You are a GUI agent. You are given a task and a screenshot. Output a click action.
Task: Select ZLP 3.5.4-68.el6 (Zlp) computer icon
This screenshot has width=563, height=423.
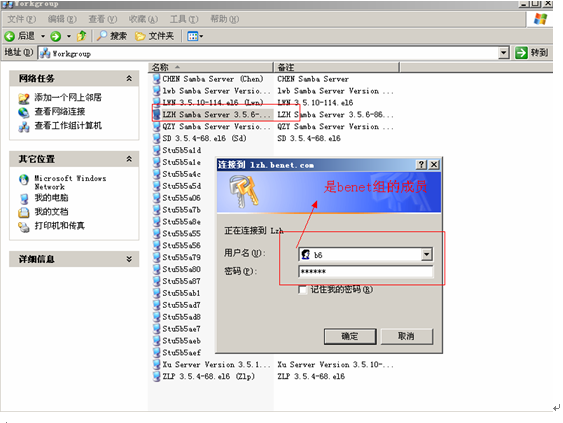pyautogui.click(x=157, y=376)
